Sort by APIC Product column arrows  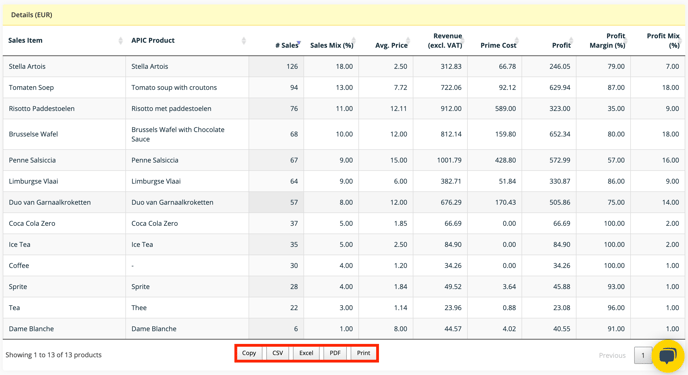244,41
